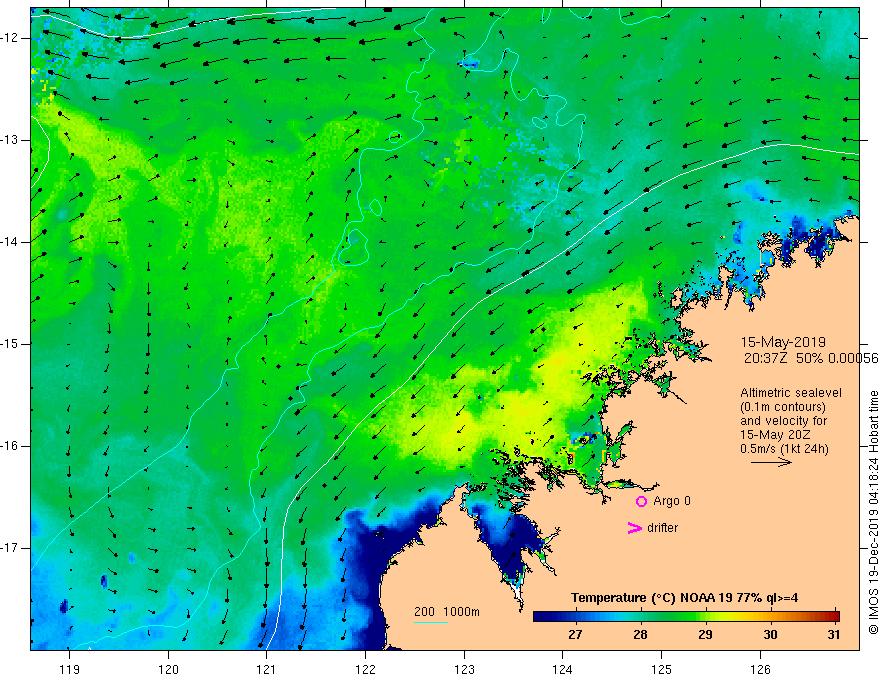Click the longitude axis label 126
Image resolution: width=880 pixels, height=680 pixels.
tap(760, 669)
